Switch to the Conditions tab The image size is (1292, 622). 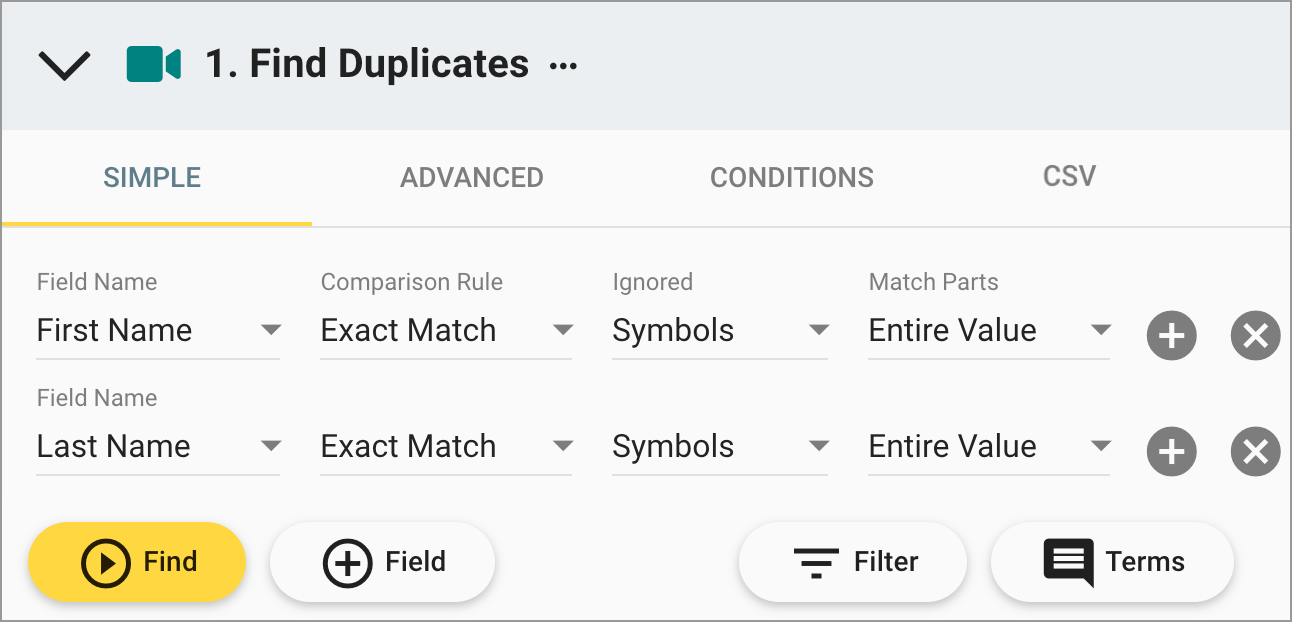pos(792,178)
